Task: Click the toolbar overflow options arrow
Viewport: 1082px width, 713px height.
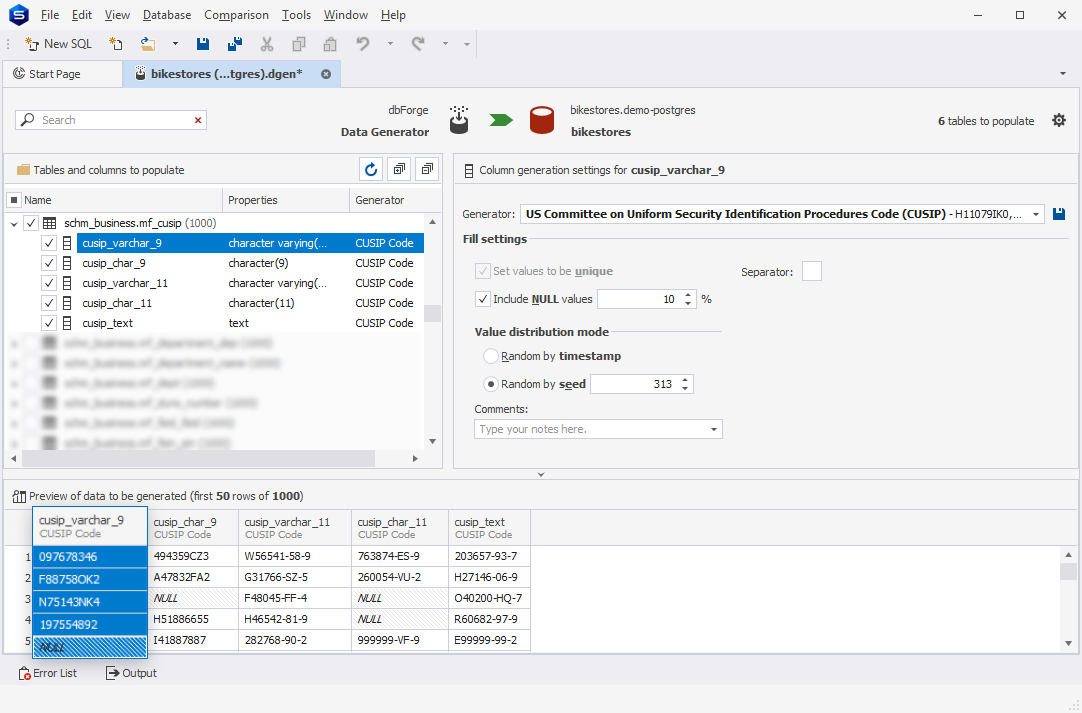Action: [467, 43]
